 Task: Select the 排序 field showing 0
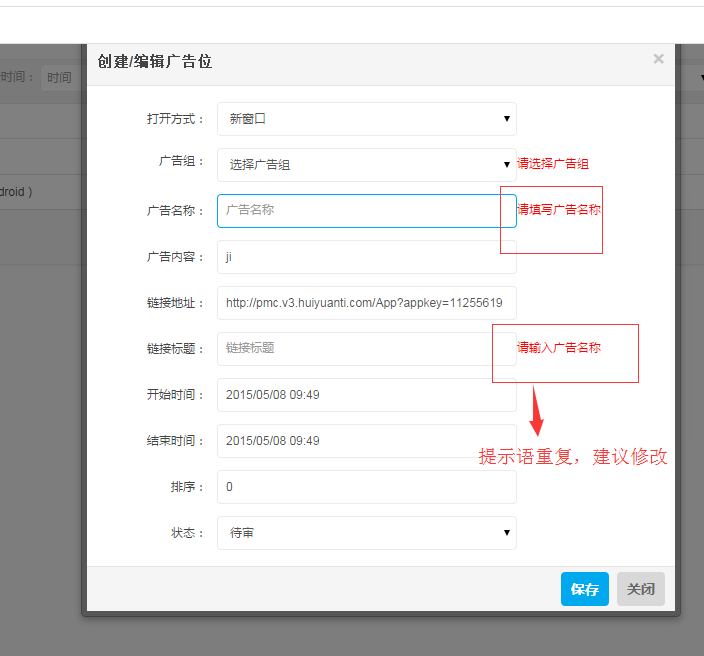(366, 487)
